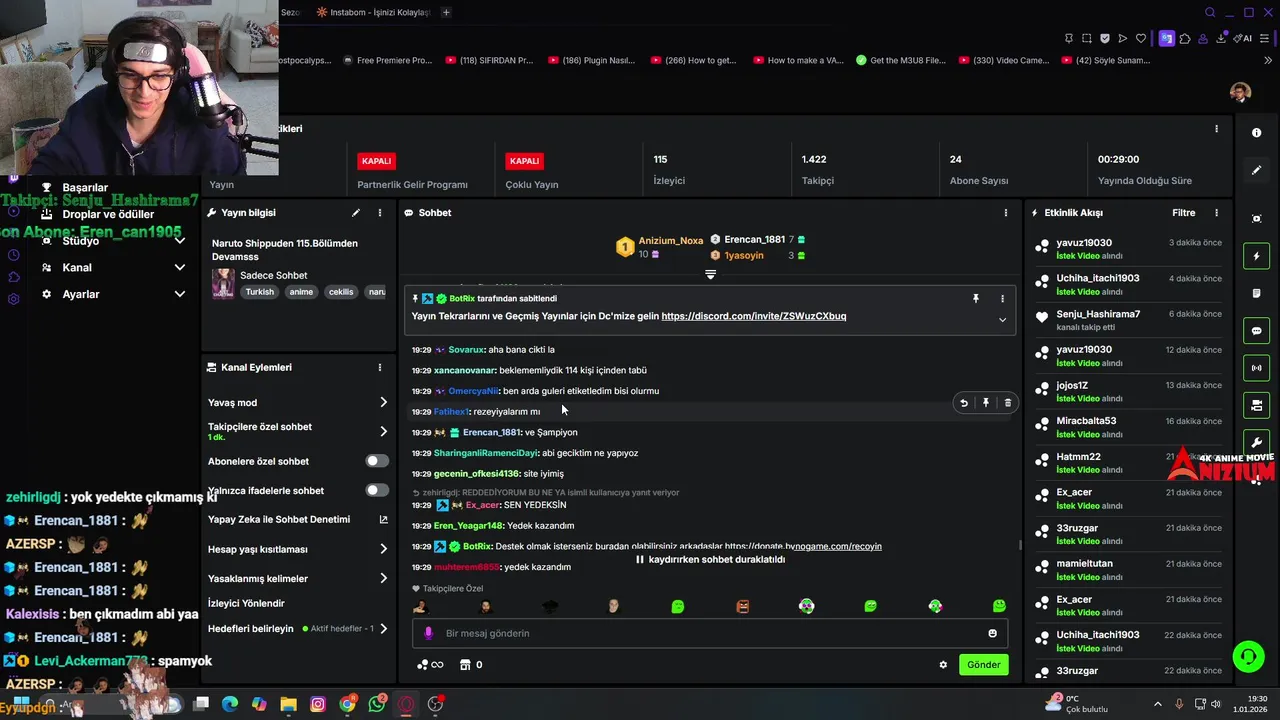
Task: Click browser extensions puzzle icon
Action: coord(1185,39)
